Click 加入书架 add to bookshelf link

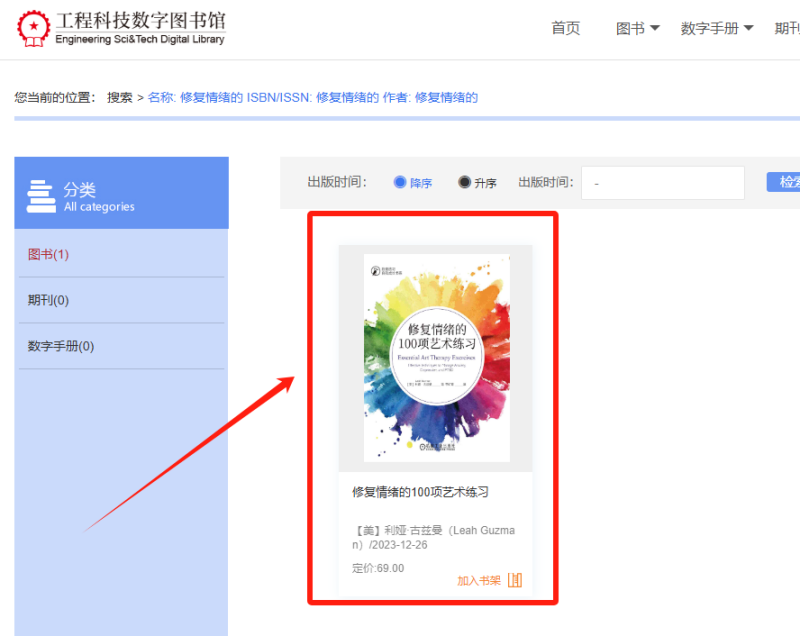[x=479, y=580]
